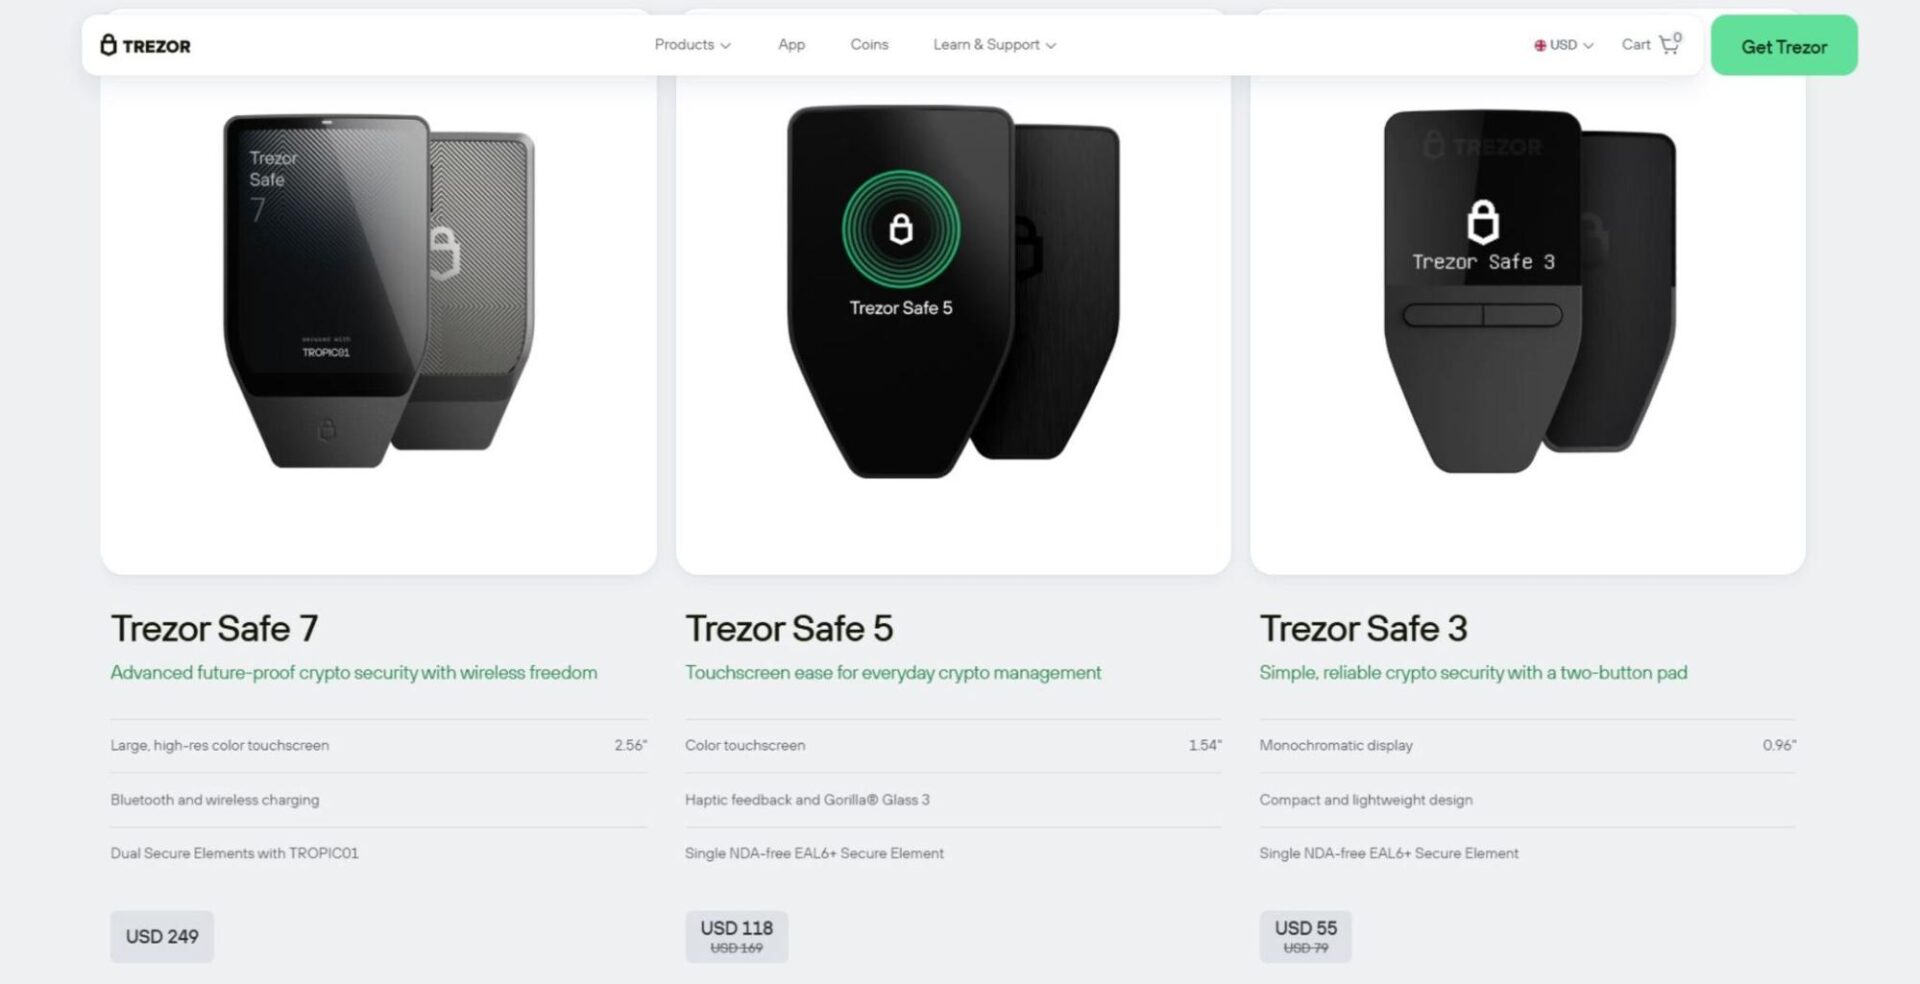The width and height of the screenshot is (1920, 984).
Task: Open the shopping cart icon
Action: (x=1669, y=44)
